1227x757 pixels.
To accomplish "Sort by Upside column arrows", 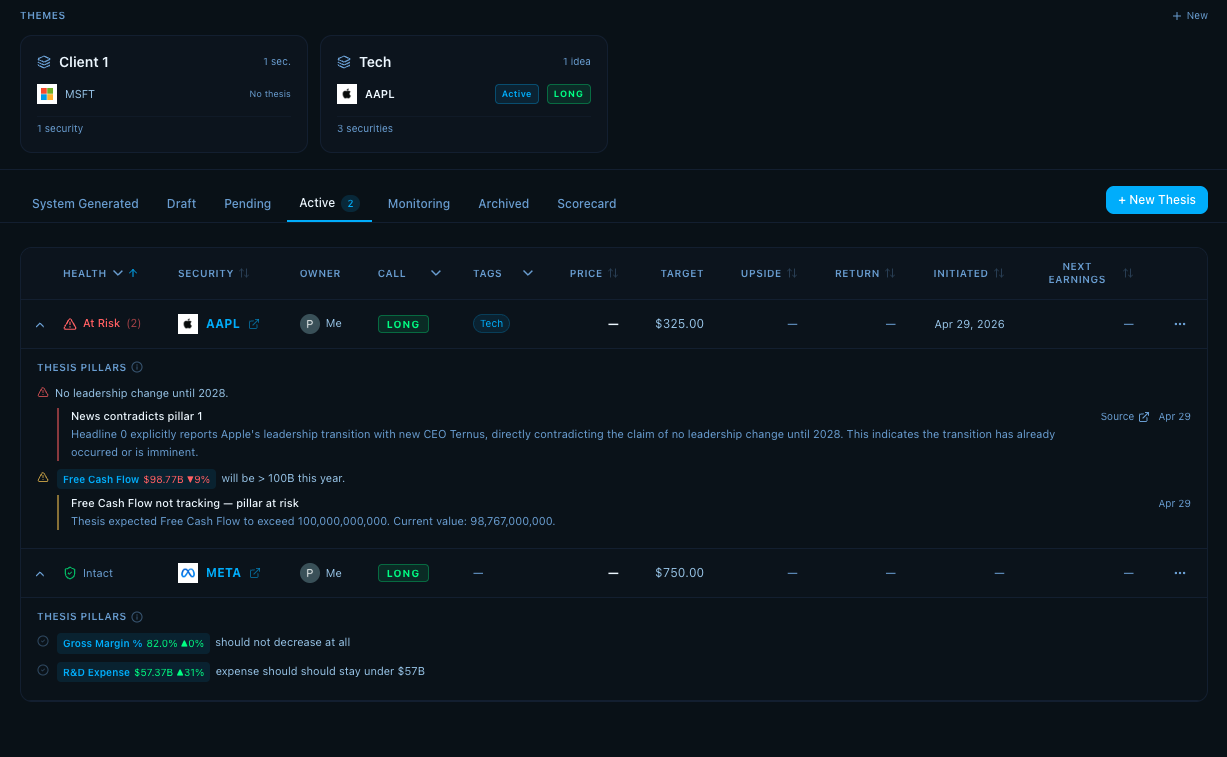I will point(792,273).
